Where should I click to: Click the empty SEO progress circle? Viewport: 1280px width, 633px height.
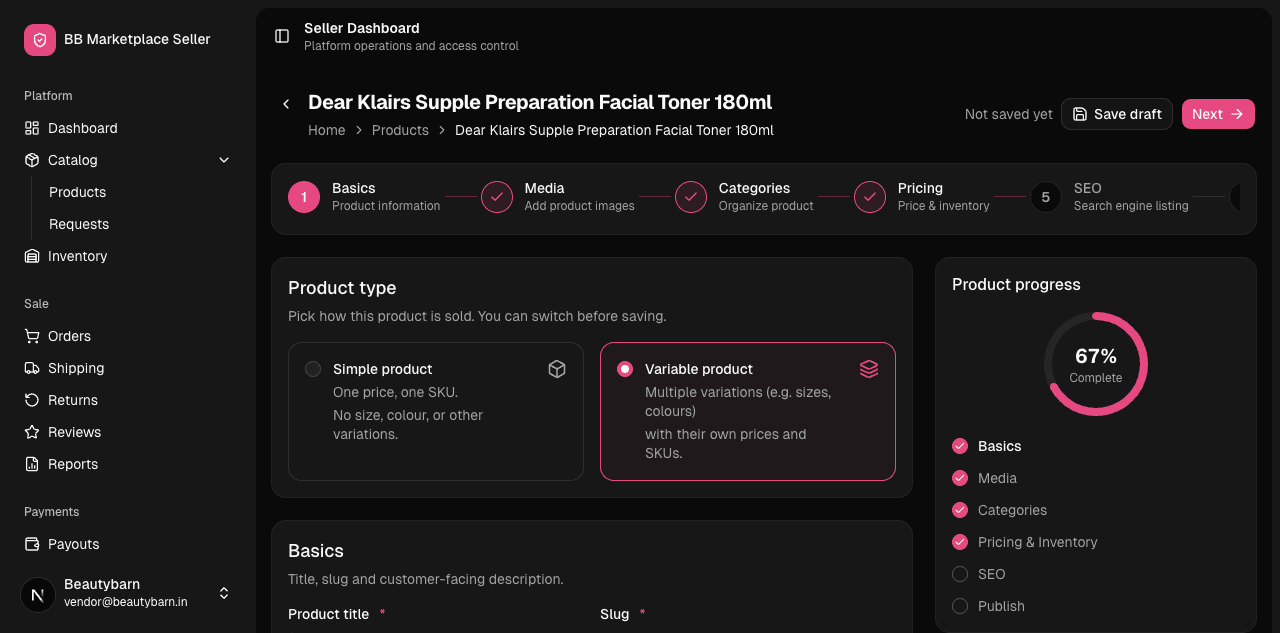(960, 574)
